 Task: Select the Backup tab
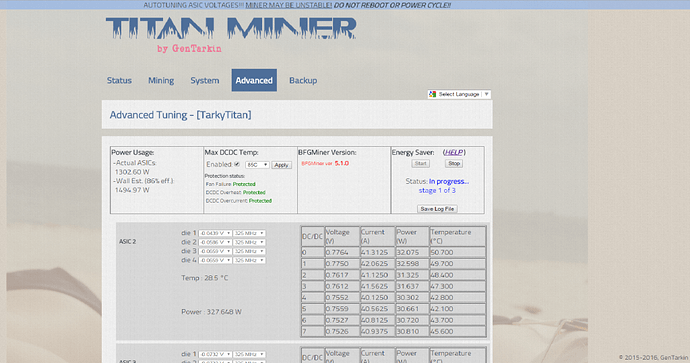coord(303,81)
